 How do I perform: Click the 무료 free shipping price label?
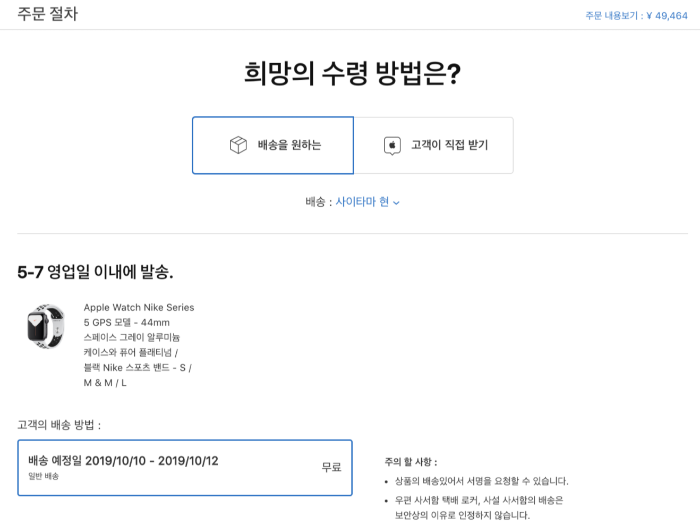(x=331, y=467)
